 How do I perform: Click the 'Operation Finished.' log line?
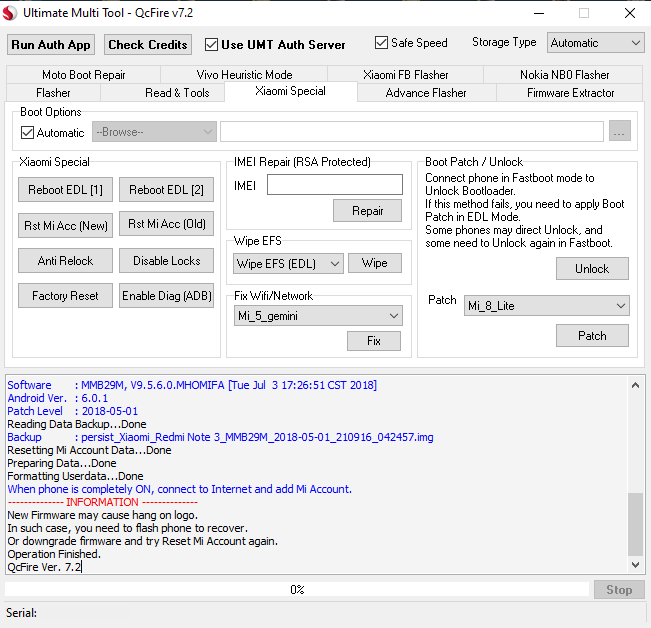coord(54,554)
